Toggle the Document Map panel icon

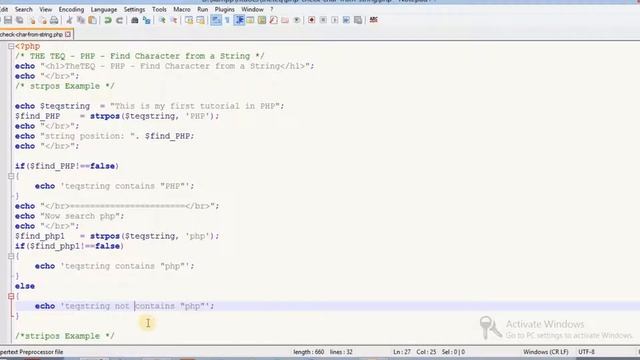262,20
